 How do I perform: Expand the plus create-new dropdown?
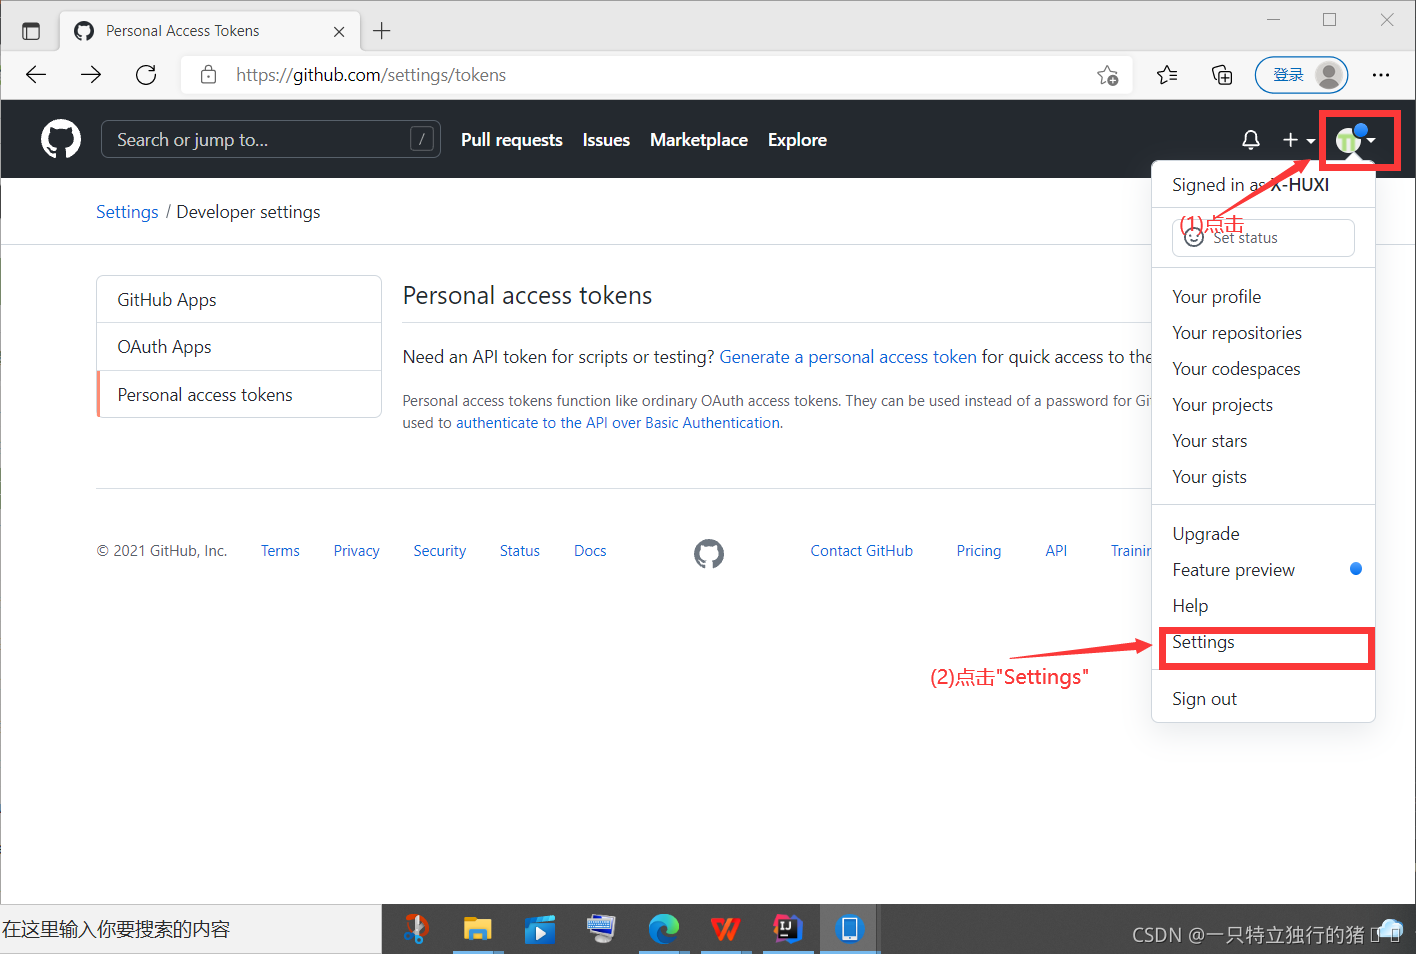tap(1298, 140)
